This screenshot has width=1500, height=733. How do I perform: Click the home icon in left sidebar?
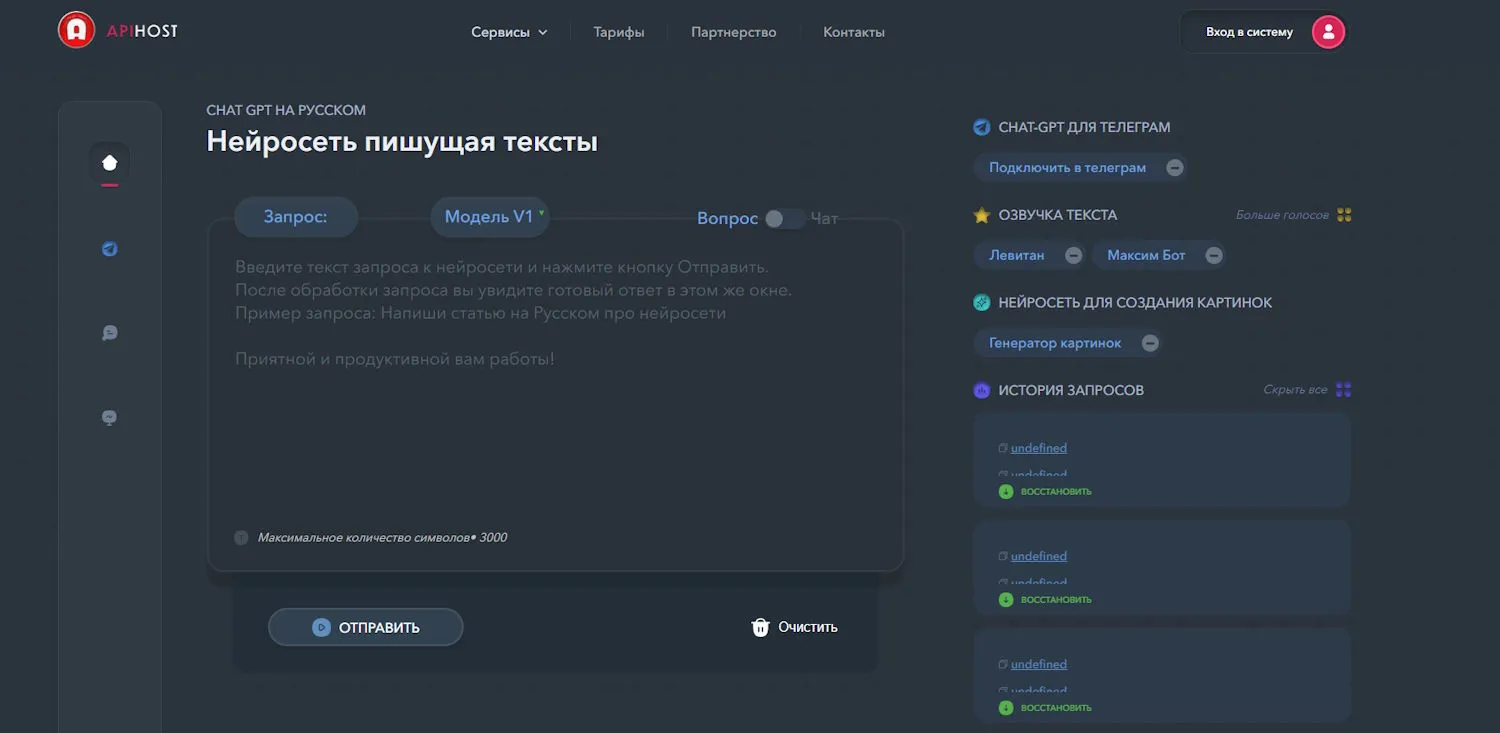(110, 163)
